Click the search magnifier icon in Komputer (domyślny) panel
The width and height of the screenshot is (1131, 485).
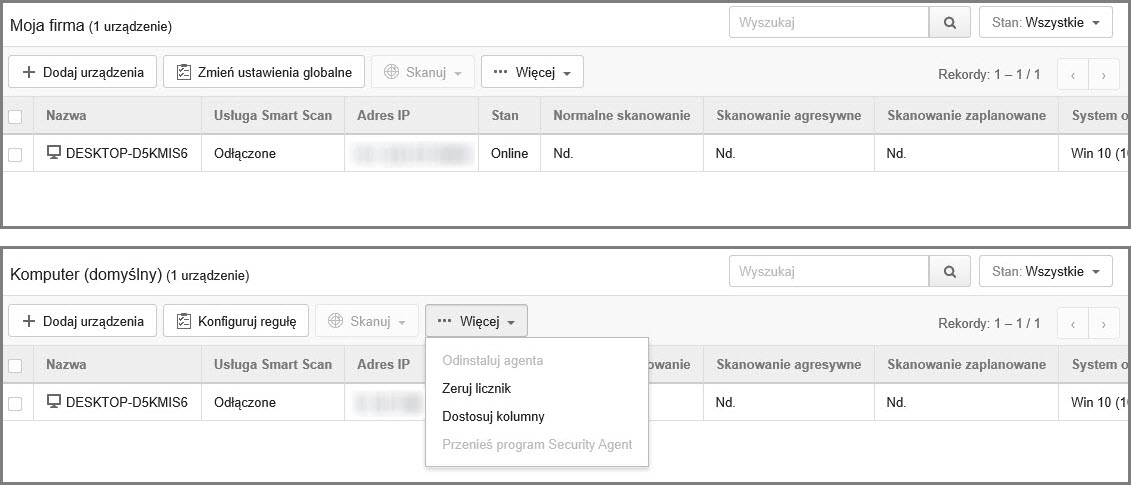[x=949, y=271]
